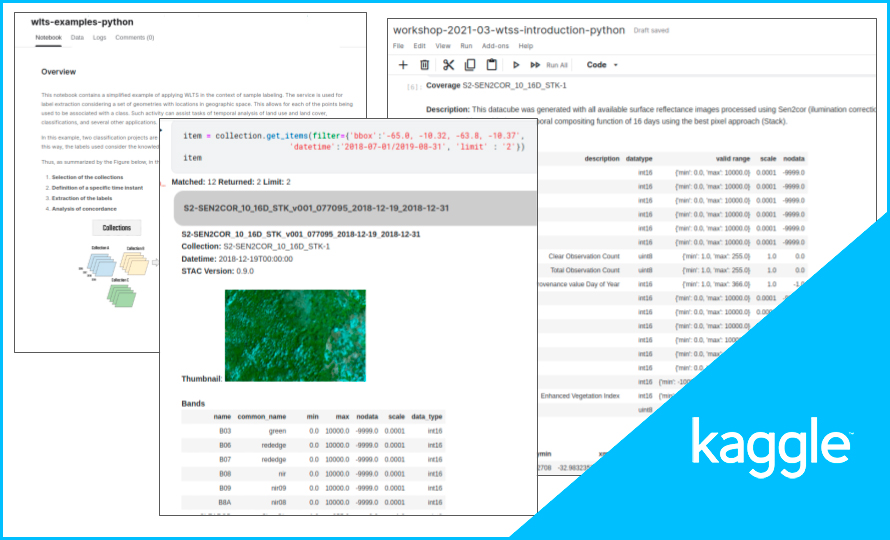Click the Datetime value 2018-12-19T00:00:00
Screen dimensions: 890x540
255,259
